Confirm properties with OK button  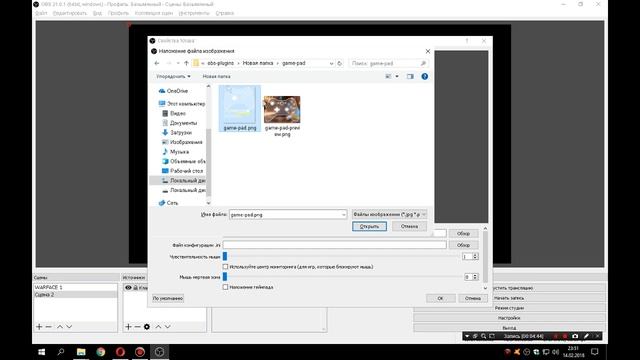coord(440,298)
